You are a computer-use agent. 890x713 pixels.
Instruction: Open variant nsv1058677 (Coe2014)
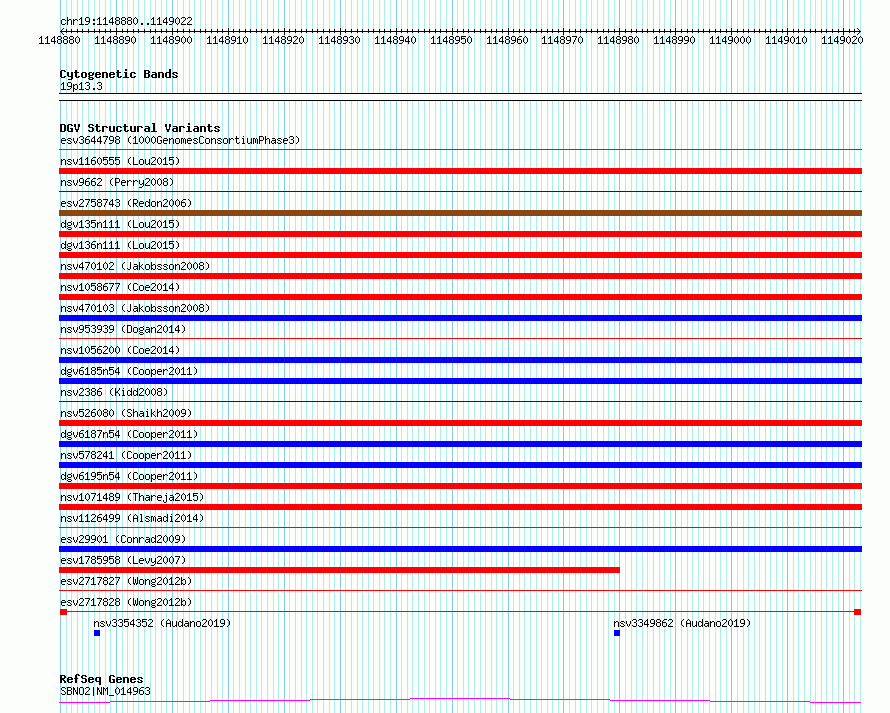120,287
